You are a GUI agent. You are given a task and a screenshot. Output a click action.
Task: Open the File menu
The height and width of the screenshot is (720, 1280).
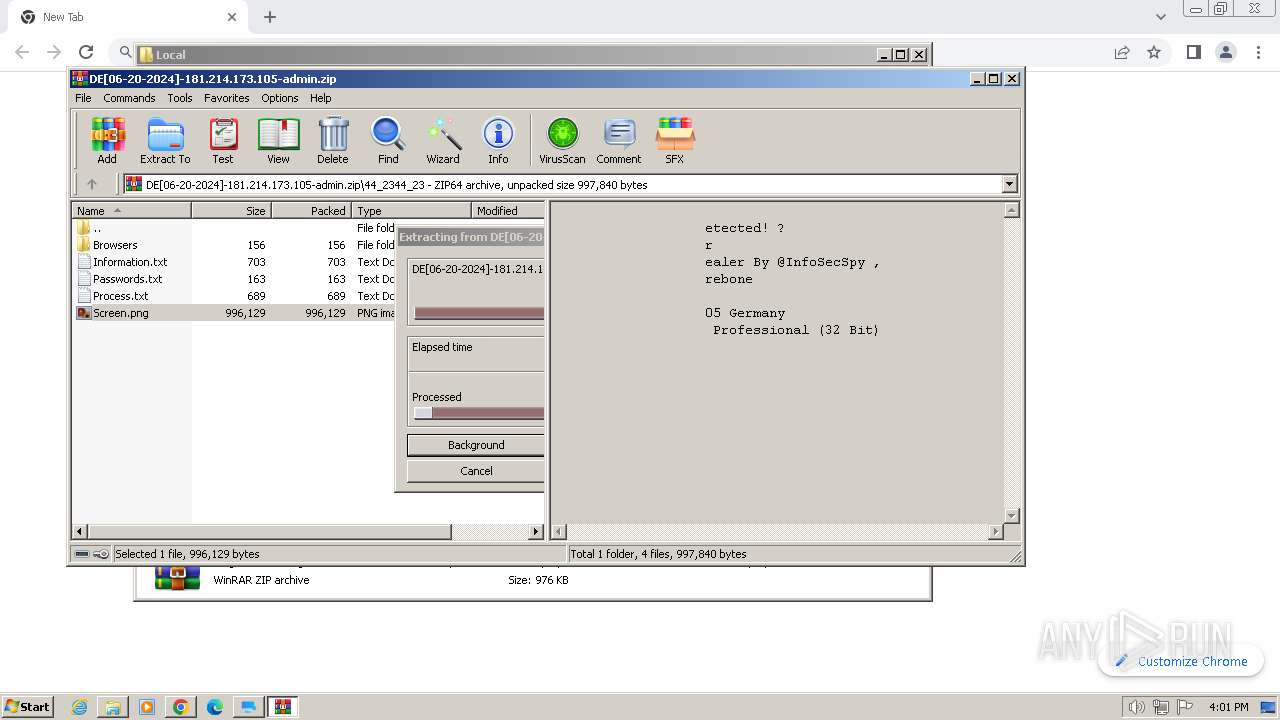tap(83, 98)
